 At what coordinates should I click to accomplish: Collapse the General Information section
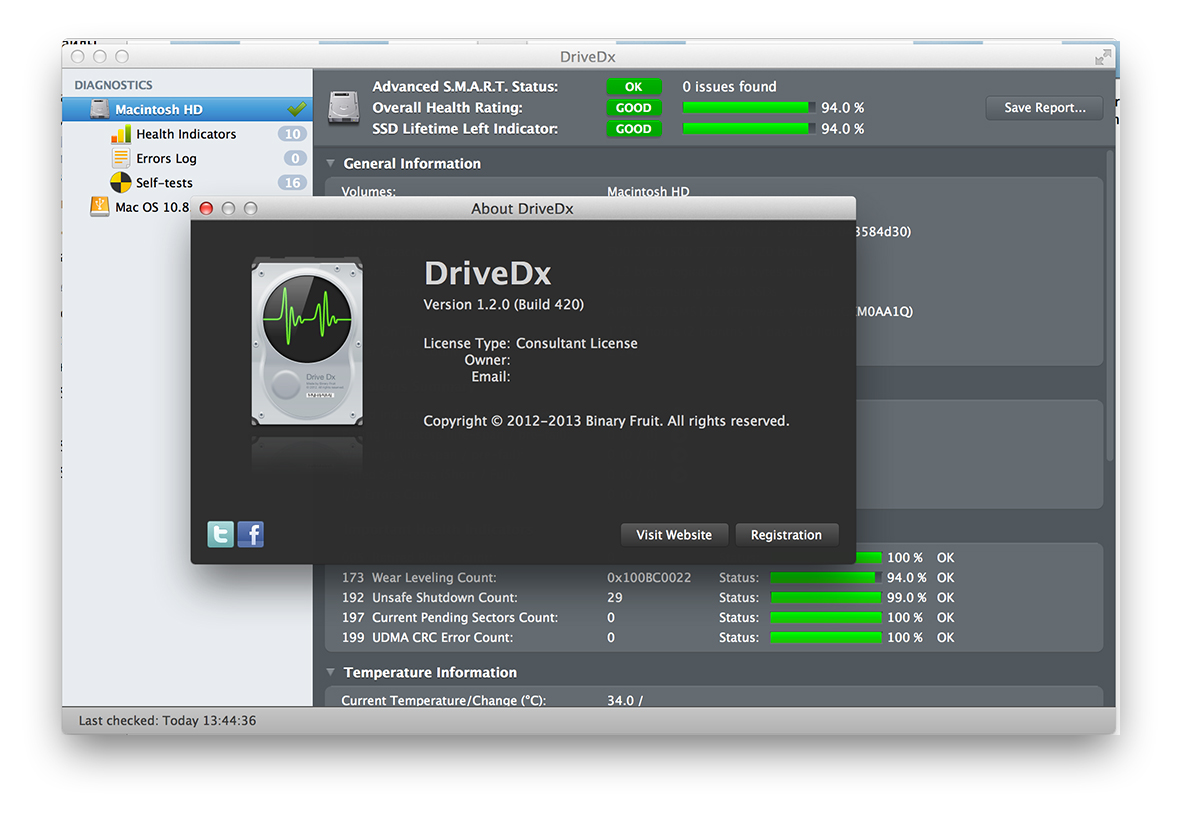tap(330, 163)
